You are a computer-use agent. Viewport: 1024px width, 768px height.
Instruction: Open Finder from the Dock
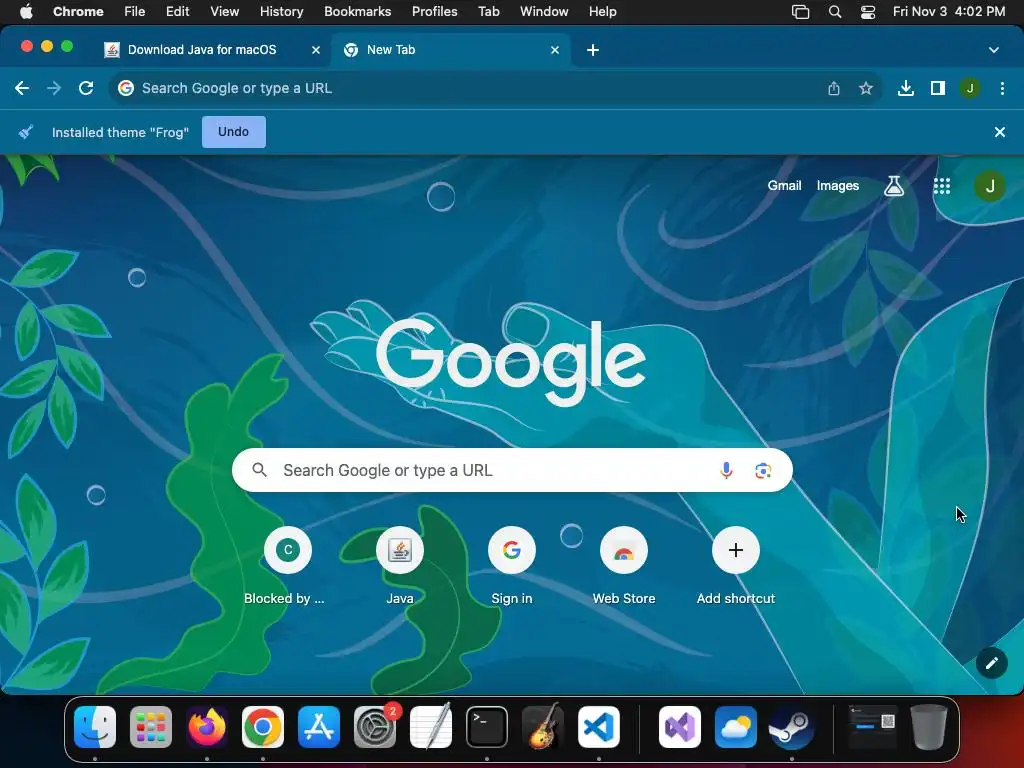[x=95, y=727]
